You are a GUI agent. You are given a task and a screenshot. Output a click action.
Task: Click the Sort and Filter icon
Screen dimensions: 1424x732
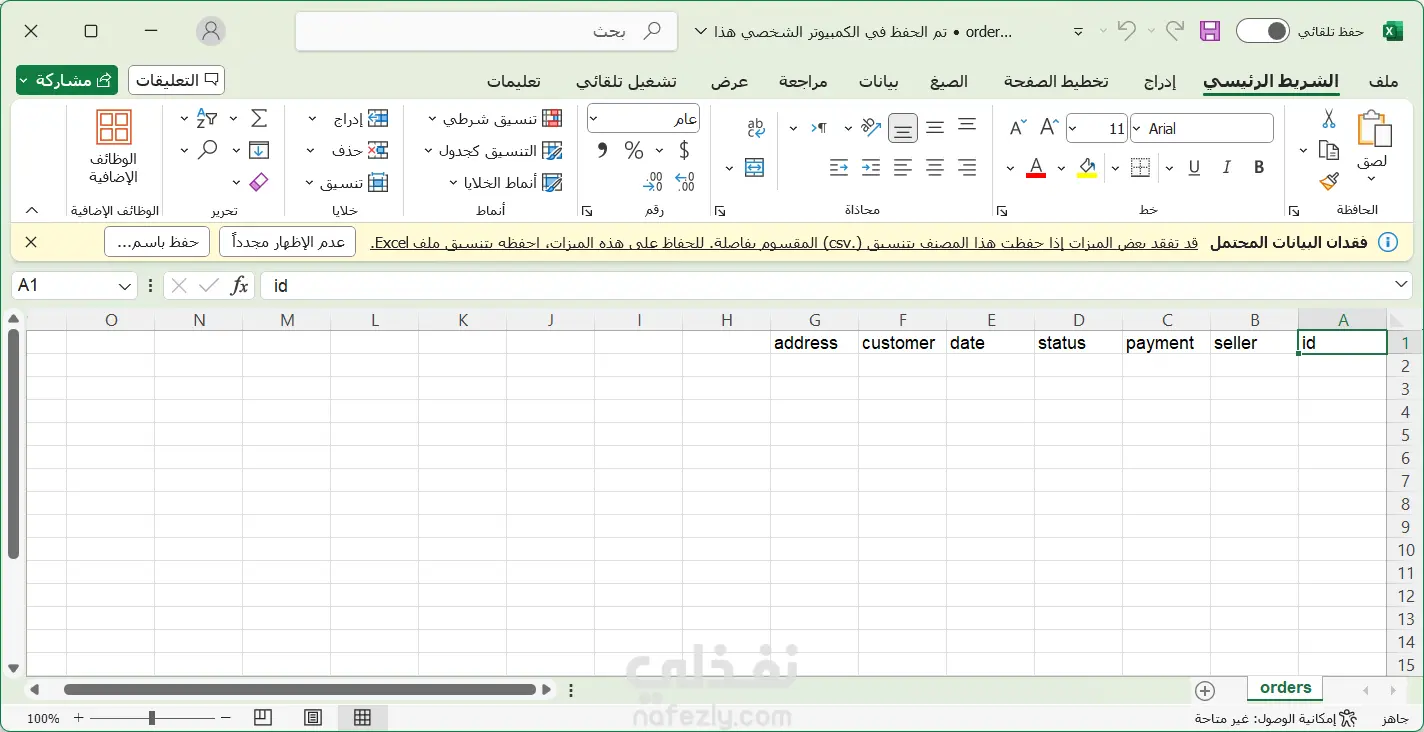coord(207,119)
